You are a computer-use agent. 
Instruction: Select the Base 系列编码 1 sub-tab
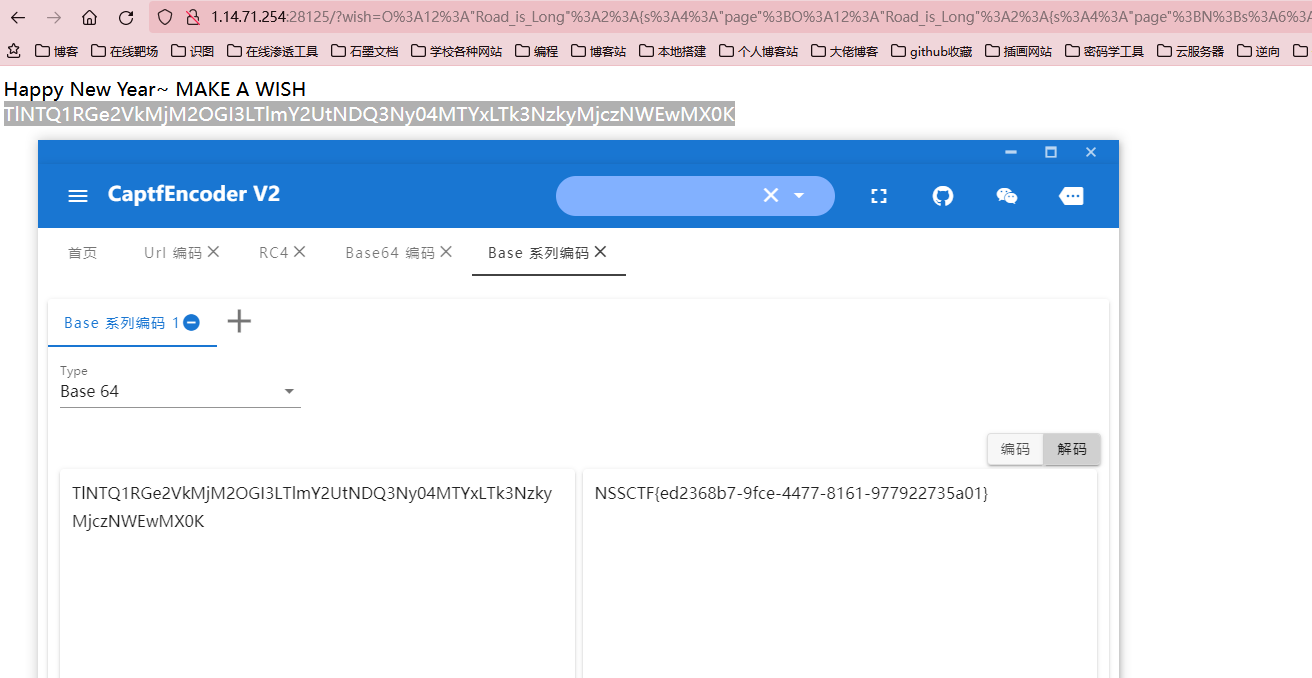[121, 323]
